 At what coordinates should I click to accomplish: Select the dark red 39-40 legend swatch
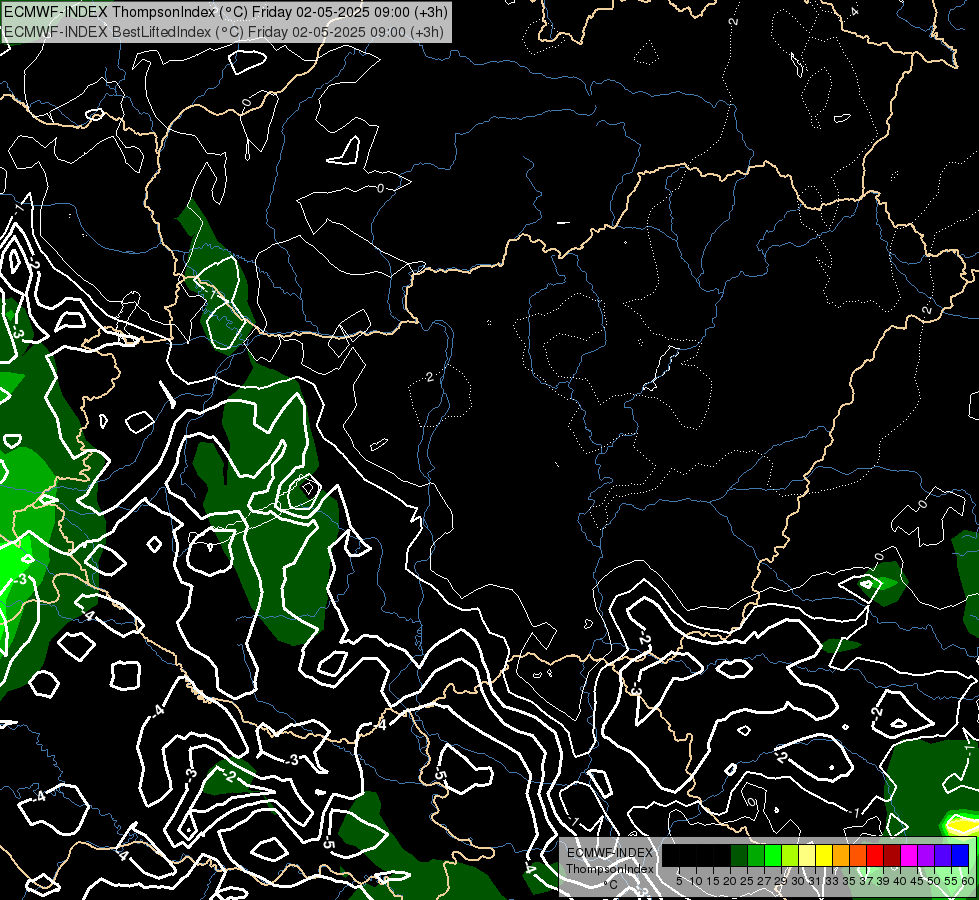tap(892, 856)
